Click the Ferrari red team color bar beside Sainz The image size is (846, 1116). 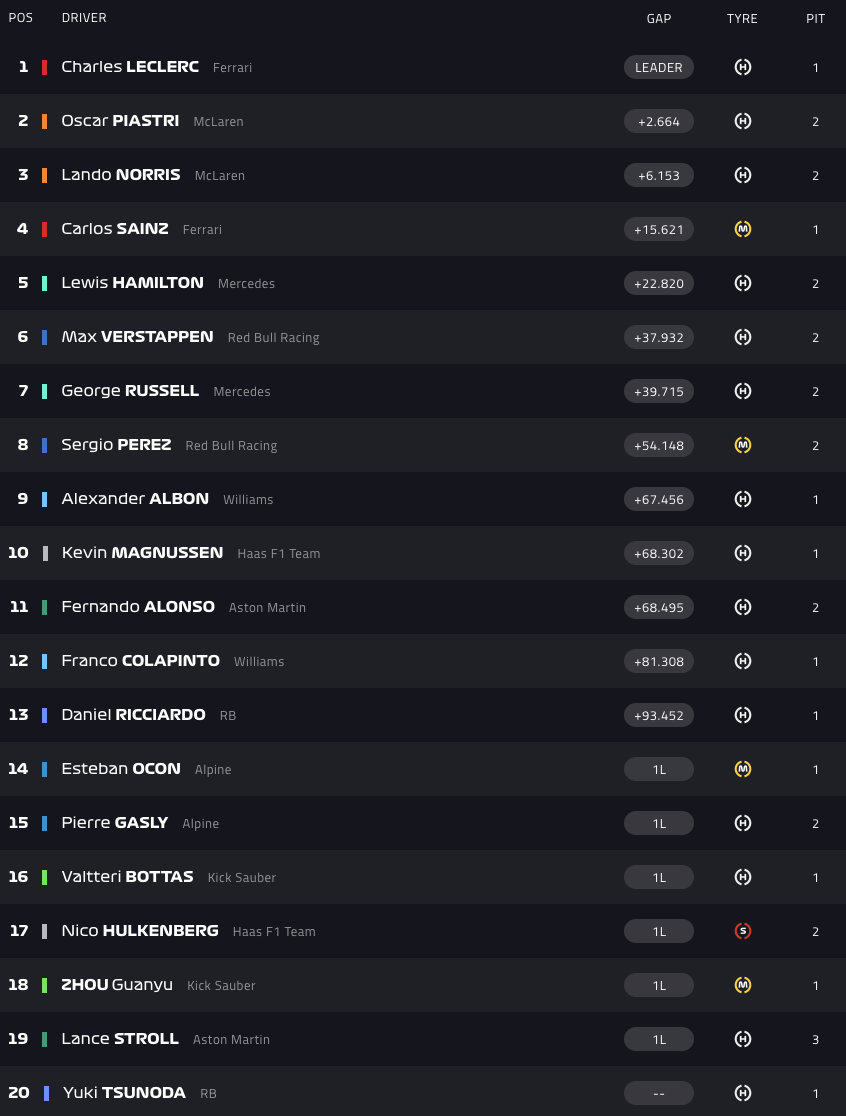tap(44, 229)
